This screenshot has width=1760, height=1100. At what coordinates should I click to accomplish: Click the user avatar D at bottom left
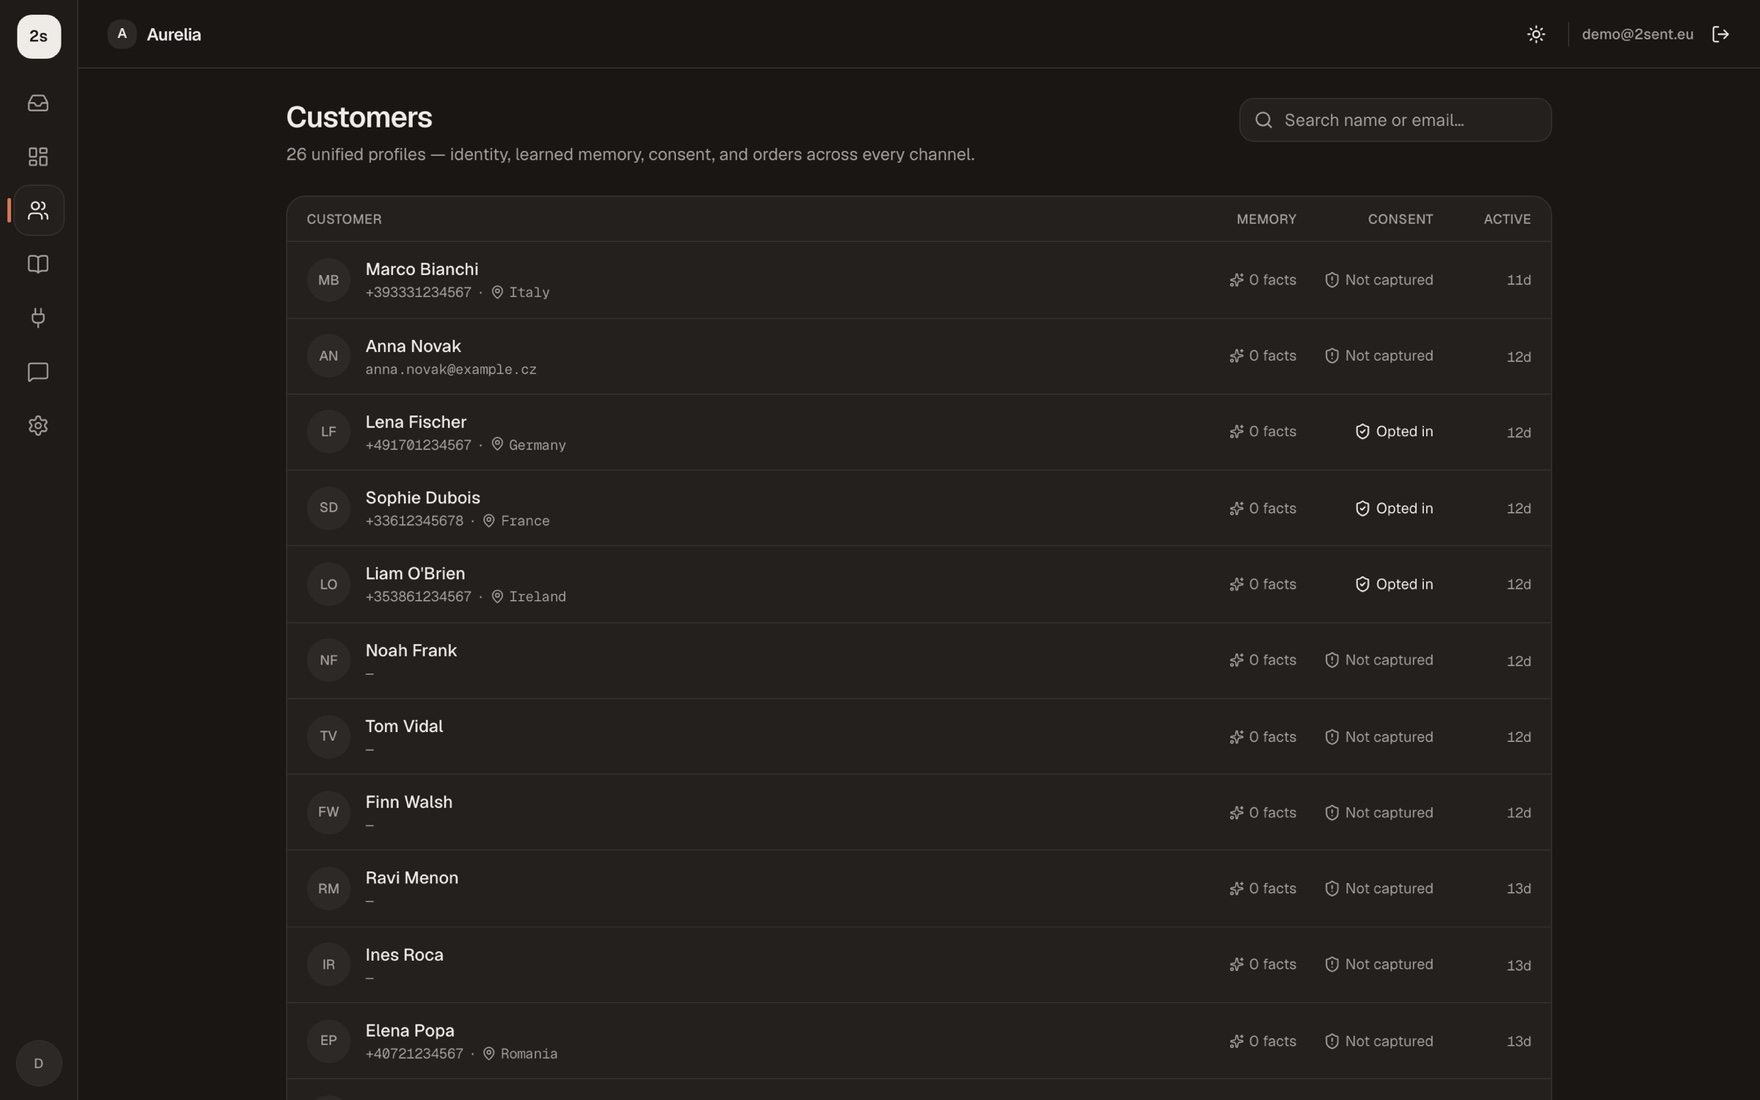pos(39,1063)
